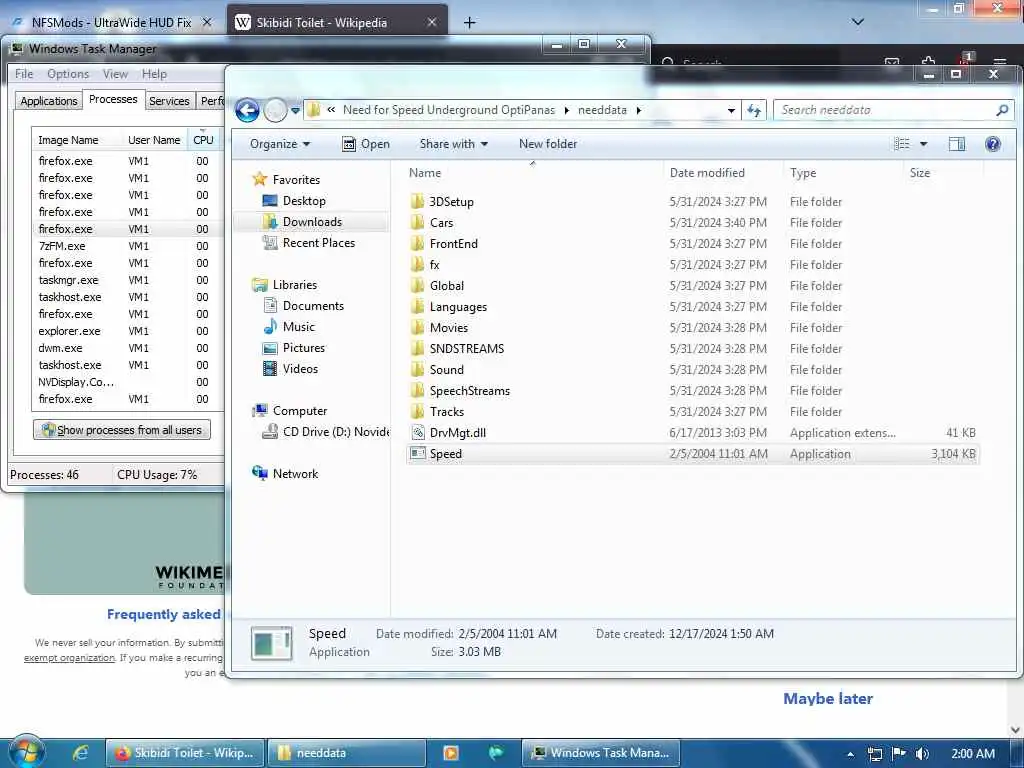Click the Explorer Help question icon
1024x768 pixels.
point(993,144)
